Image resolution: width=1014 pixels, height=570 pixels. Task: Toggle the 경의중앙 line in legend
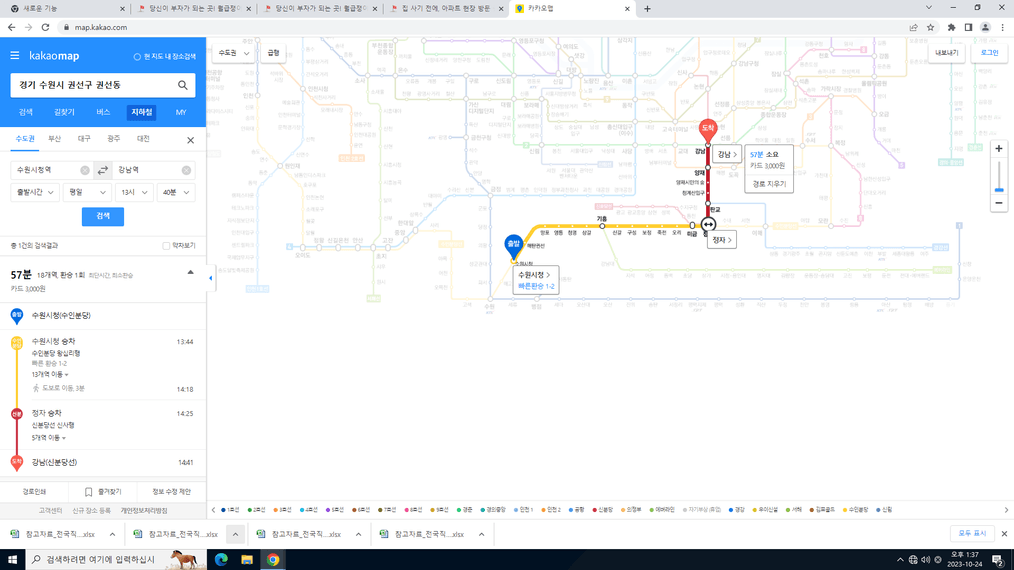[493, 510]
